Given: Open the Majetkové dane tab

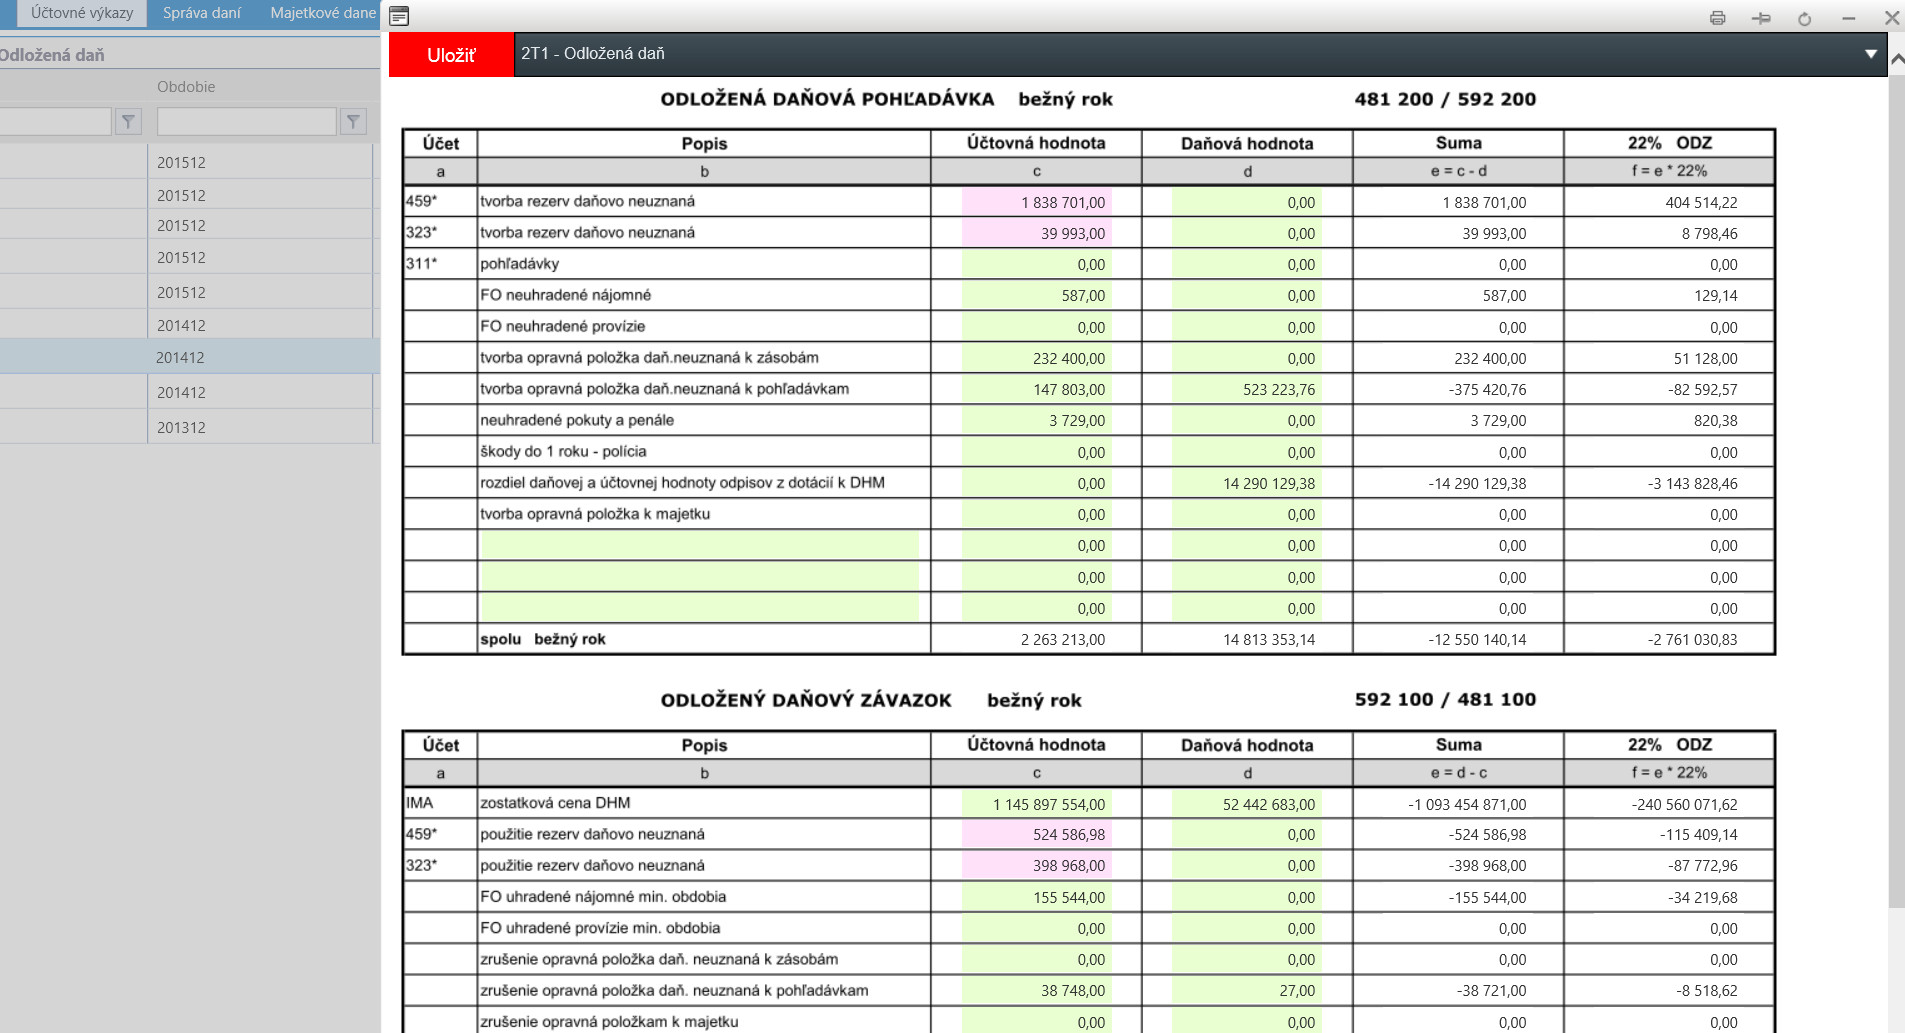Looking at the screenshot, I should point(322,13).
